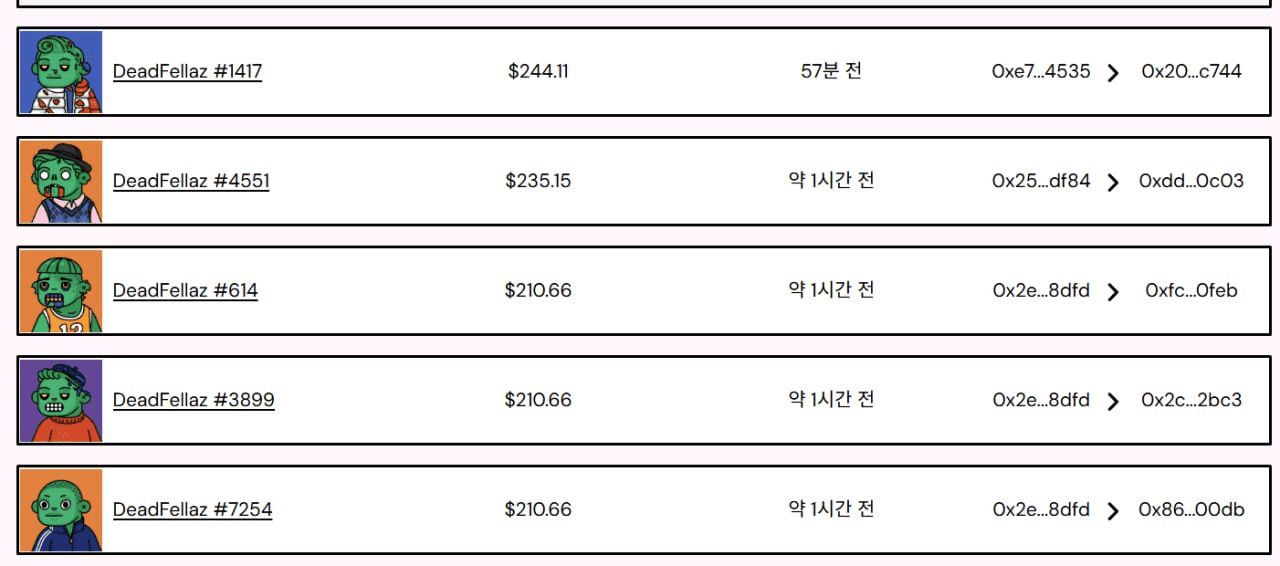Click the $244.11 price value

click(x=538, y=72)
